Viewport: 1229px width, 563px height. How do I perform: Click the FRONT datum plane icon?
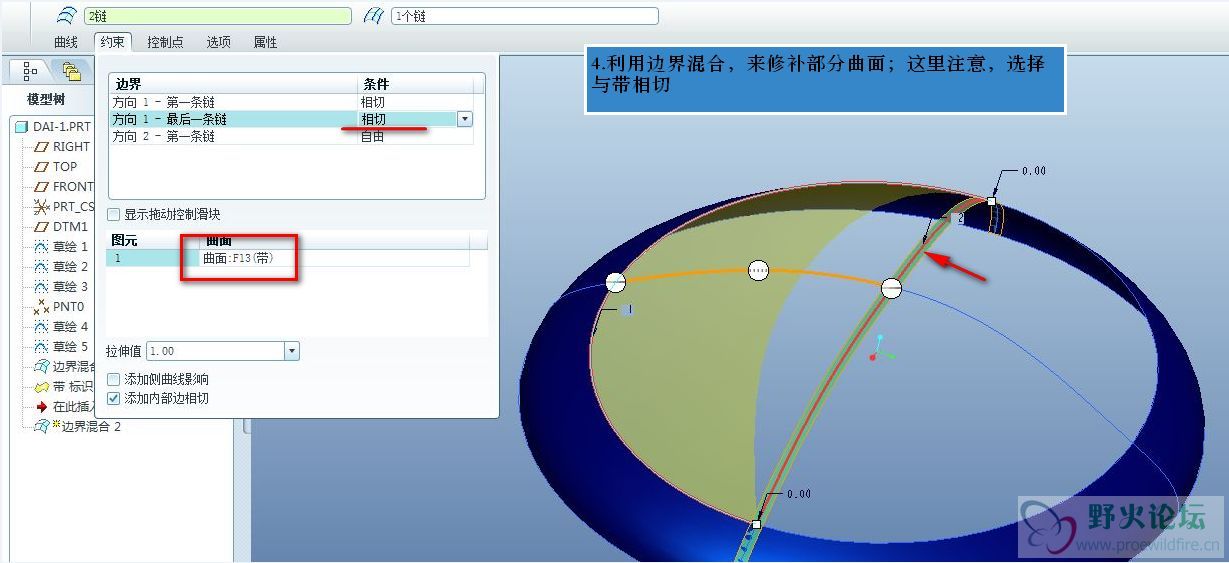click(42, 187)
